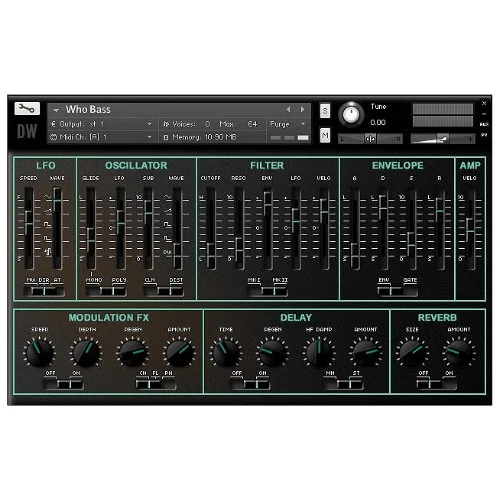
Task: Click the Delay TIME knob
Action: (226, 352)
